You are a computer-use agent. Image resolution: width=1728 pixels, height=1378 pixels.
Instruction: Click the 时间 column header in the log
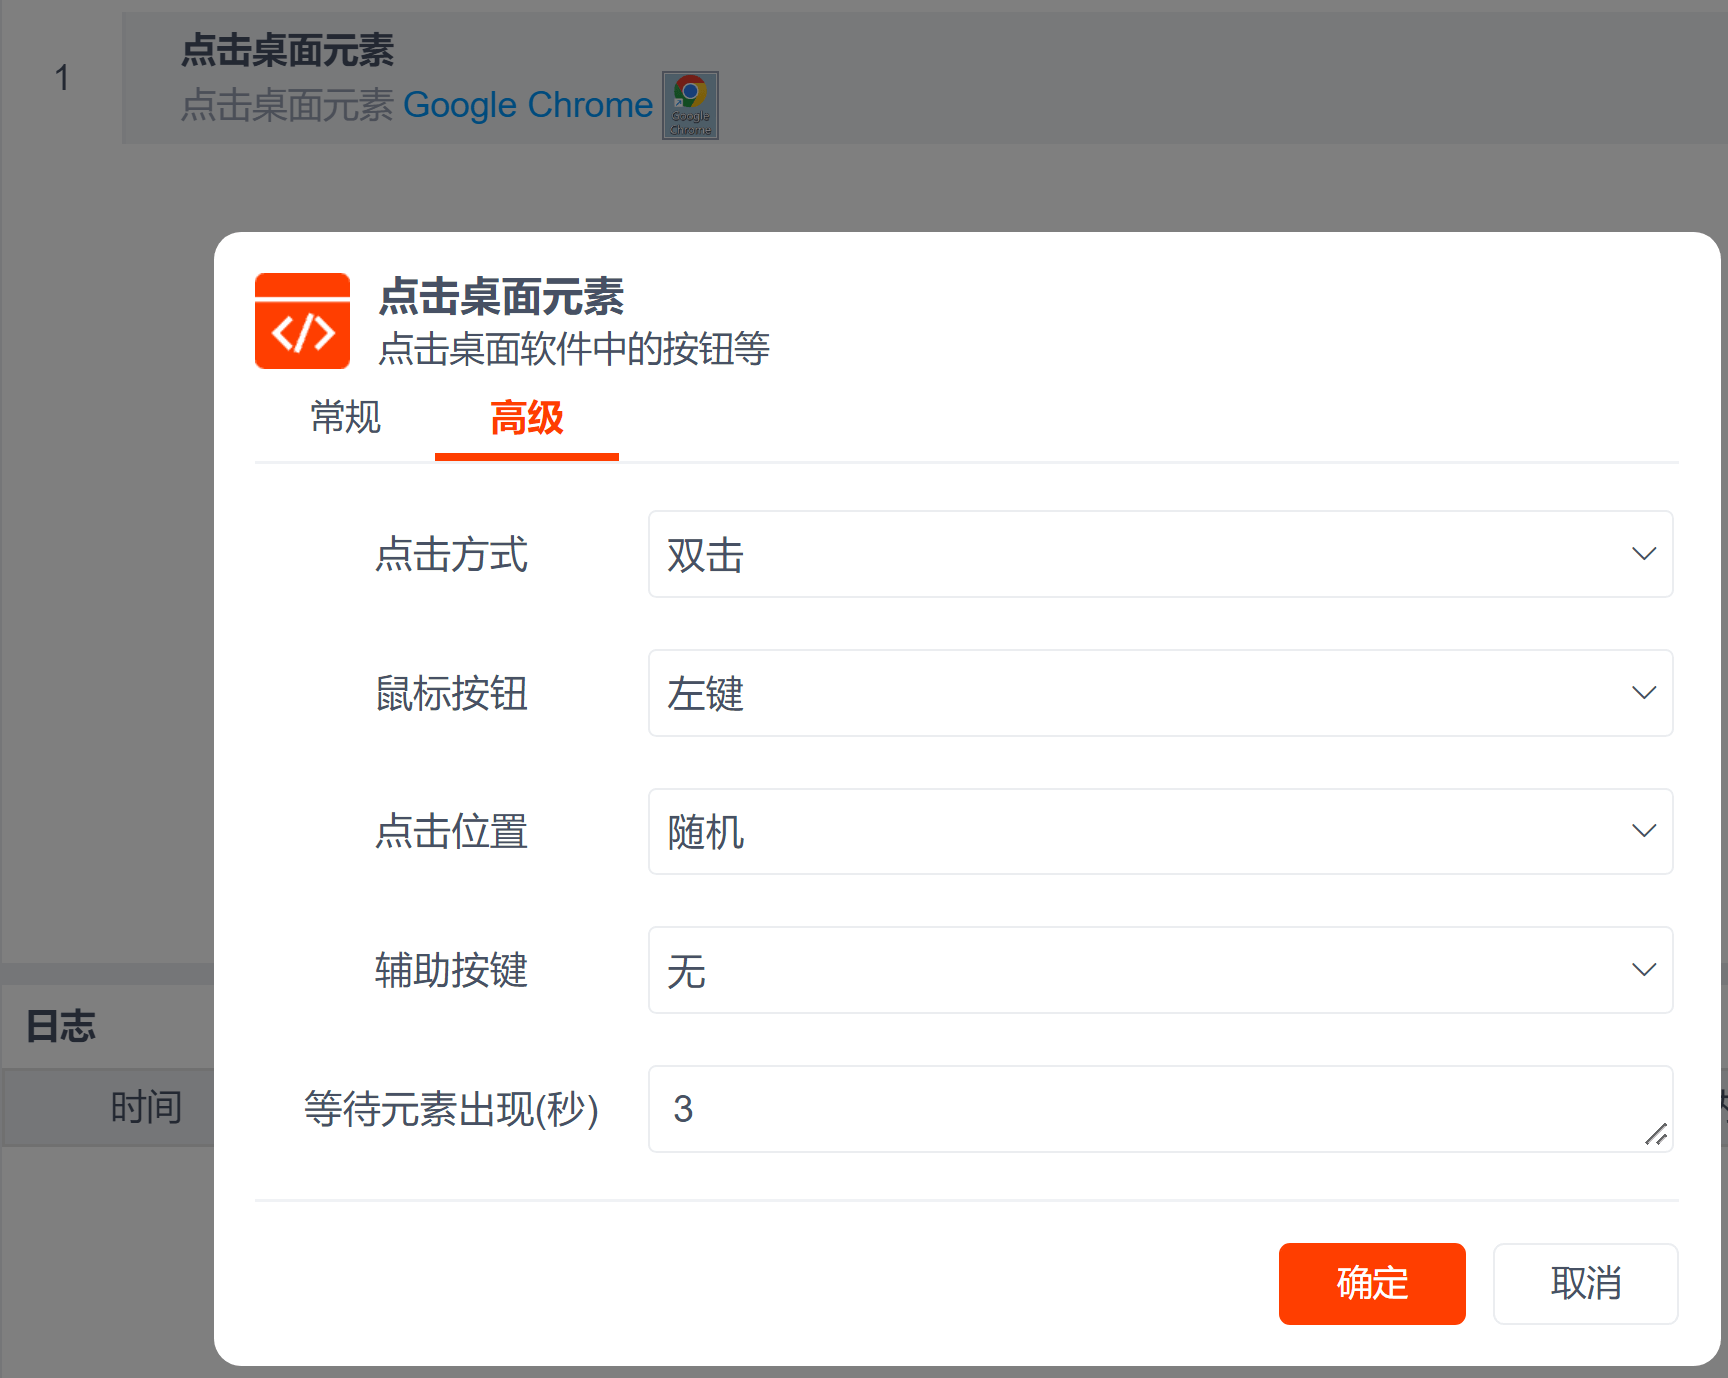point(146,1107)
